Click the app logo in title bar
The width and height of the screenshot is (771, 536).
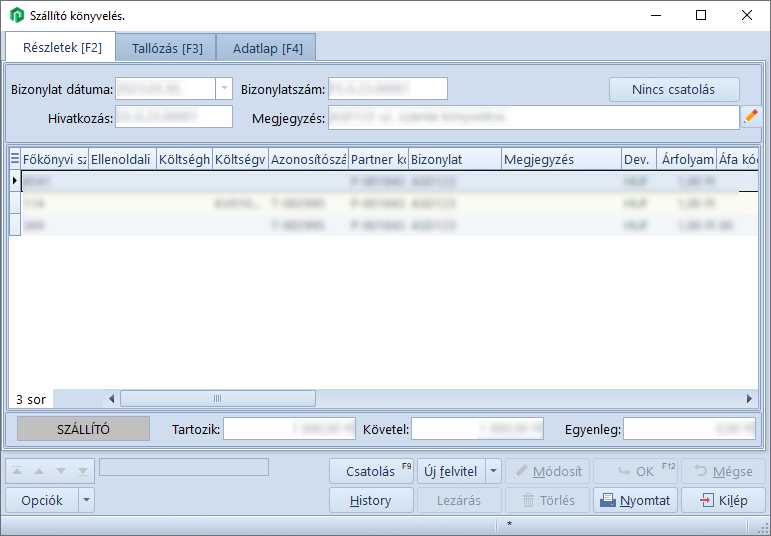click(x=16, y=15)
